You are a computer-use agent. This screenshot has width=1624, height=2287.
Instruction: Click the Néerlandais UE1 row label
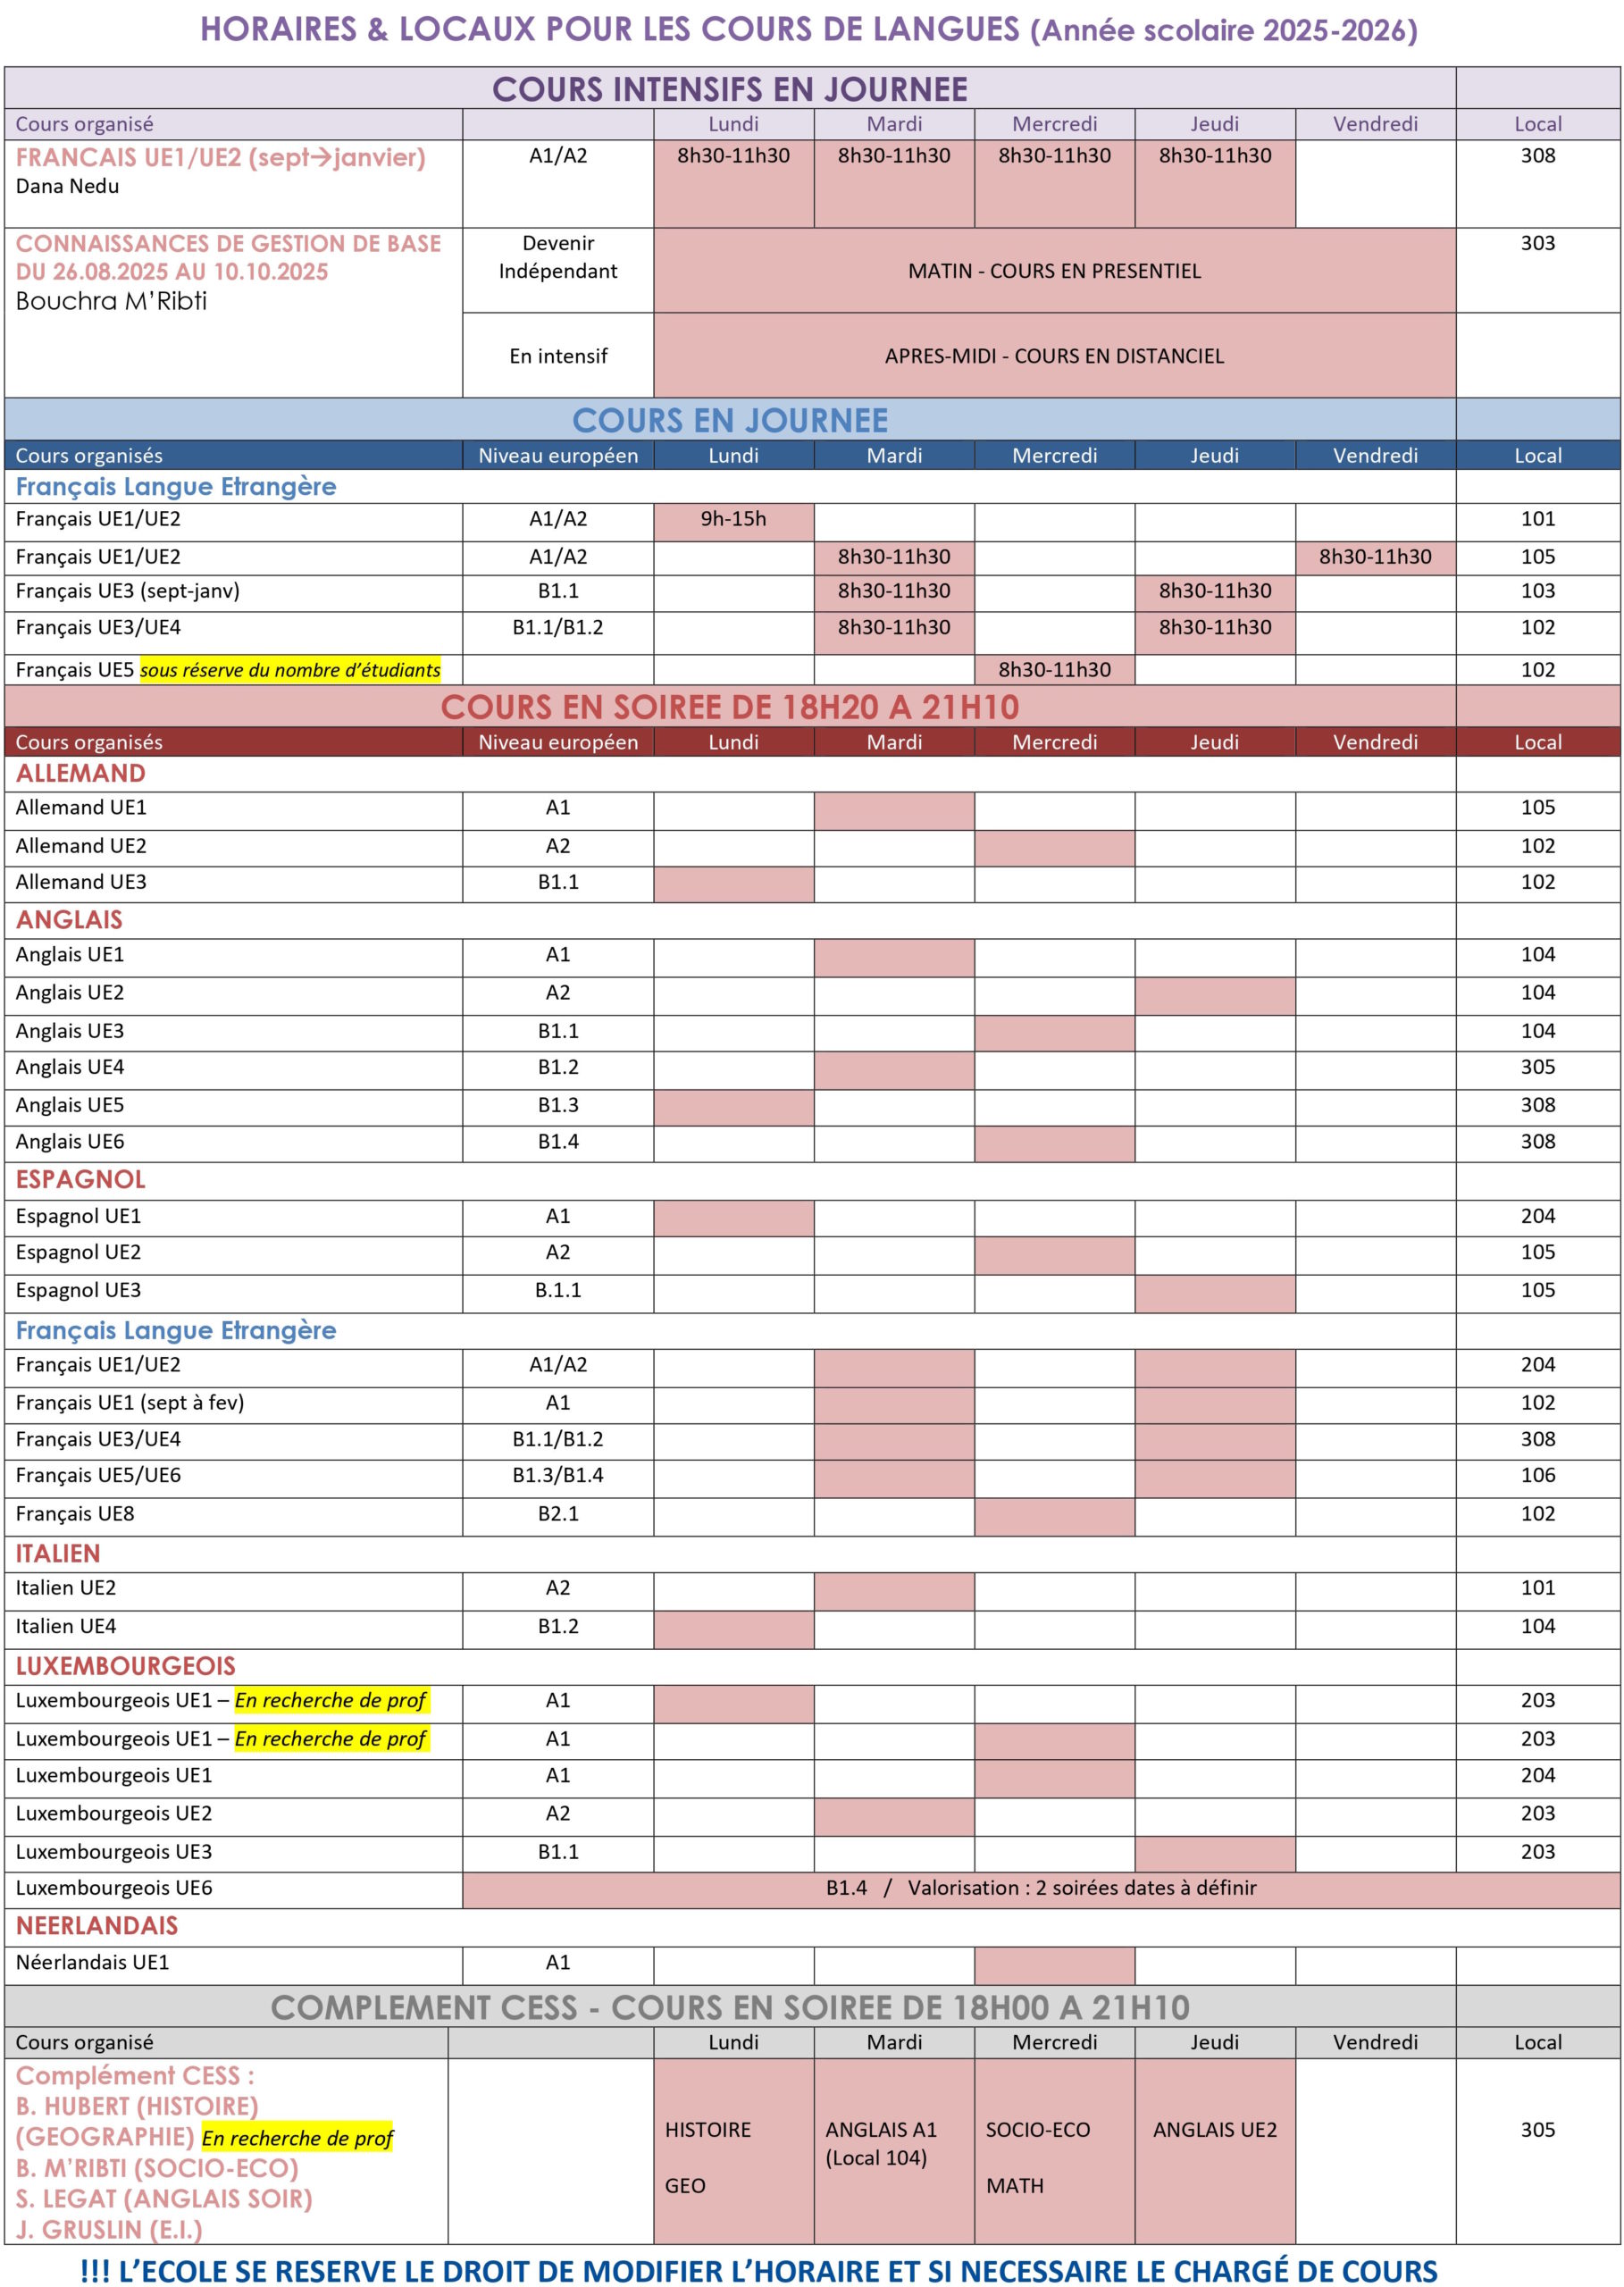click(x=92, y=1962)
